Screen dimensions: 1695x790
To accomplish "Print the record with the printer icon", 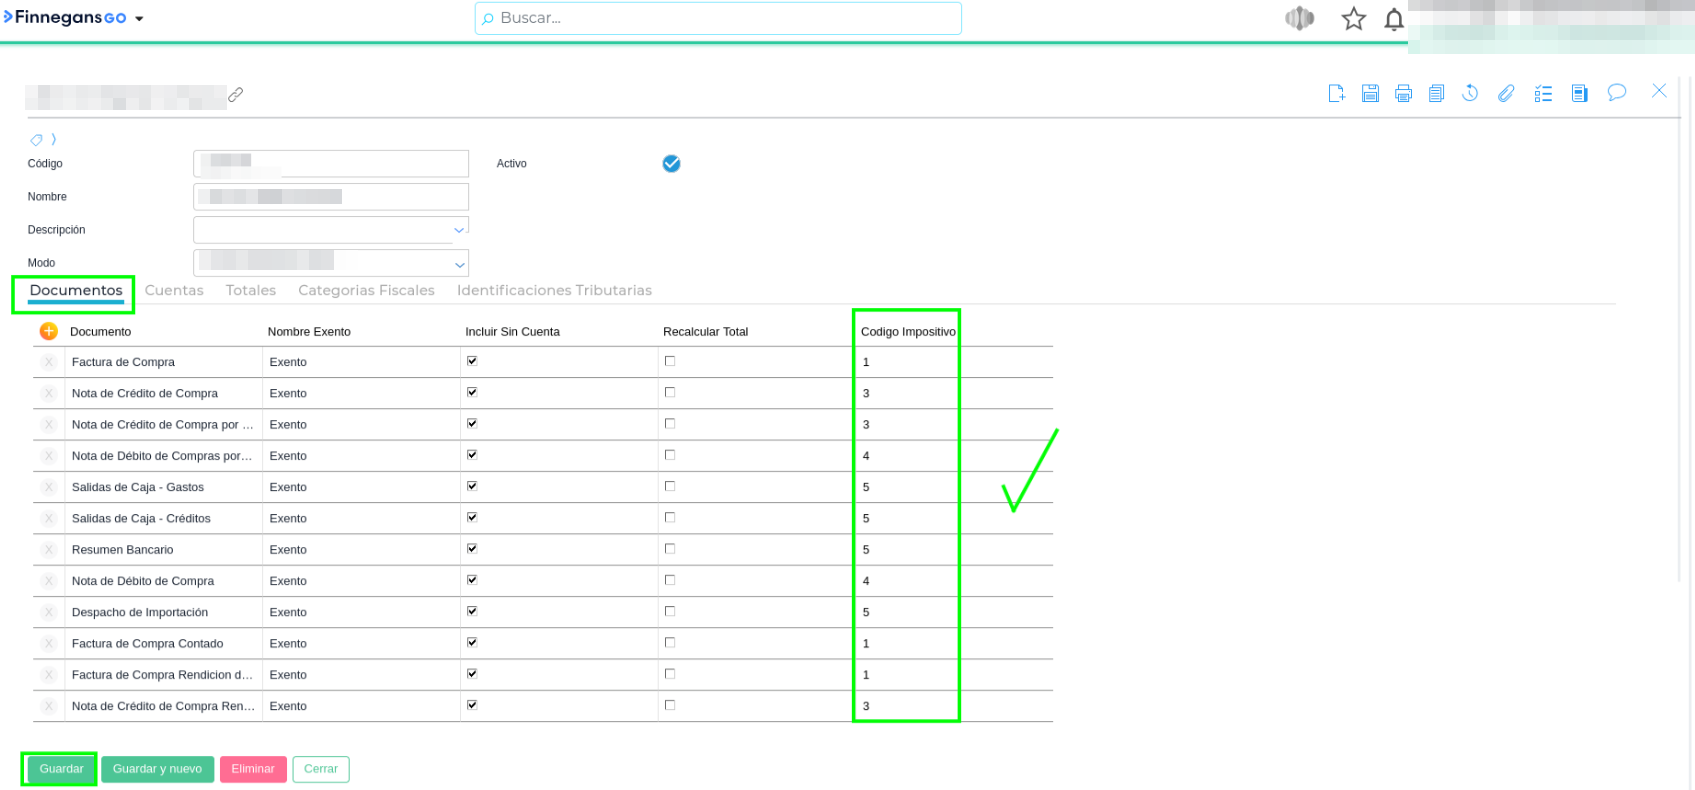I will click(1403, 93).
